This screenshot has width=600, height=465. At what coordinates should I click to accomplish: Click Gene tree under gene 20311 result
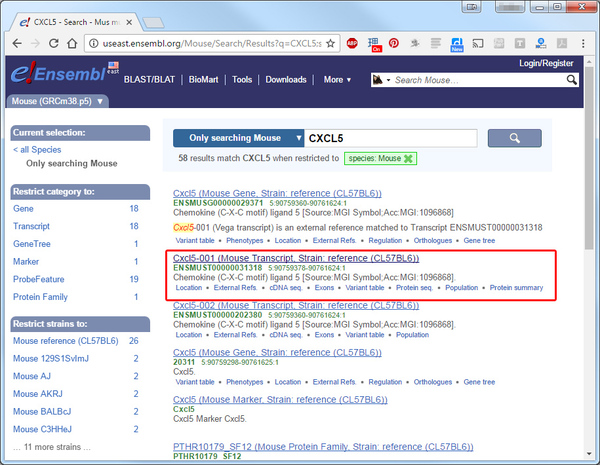pos(479,382)
